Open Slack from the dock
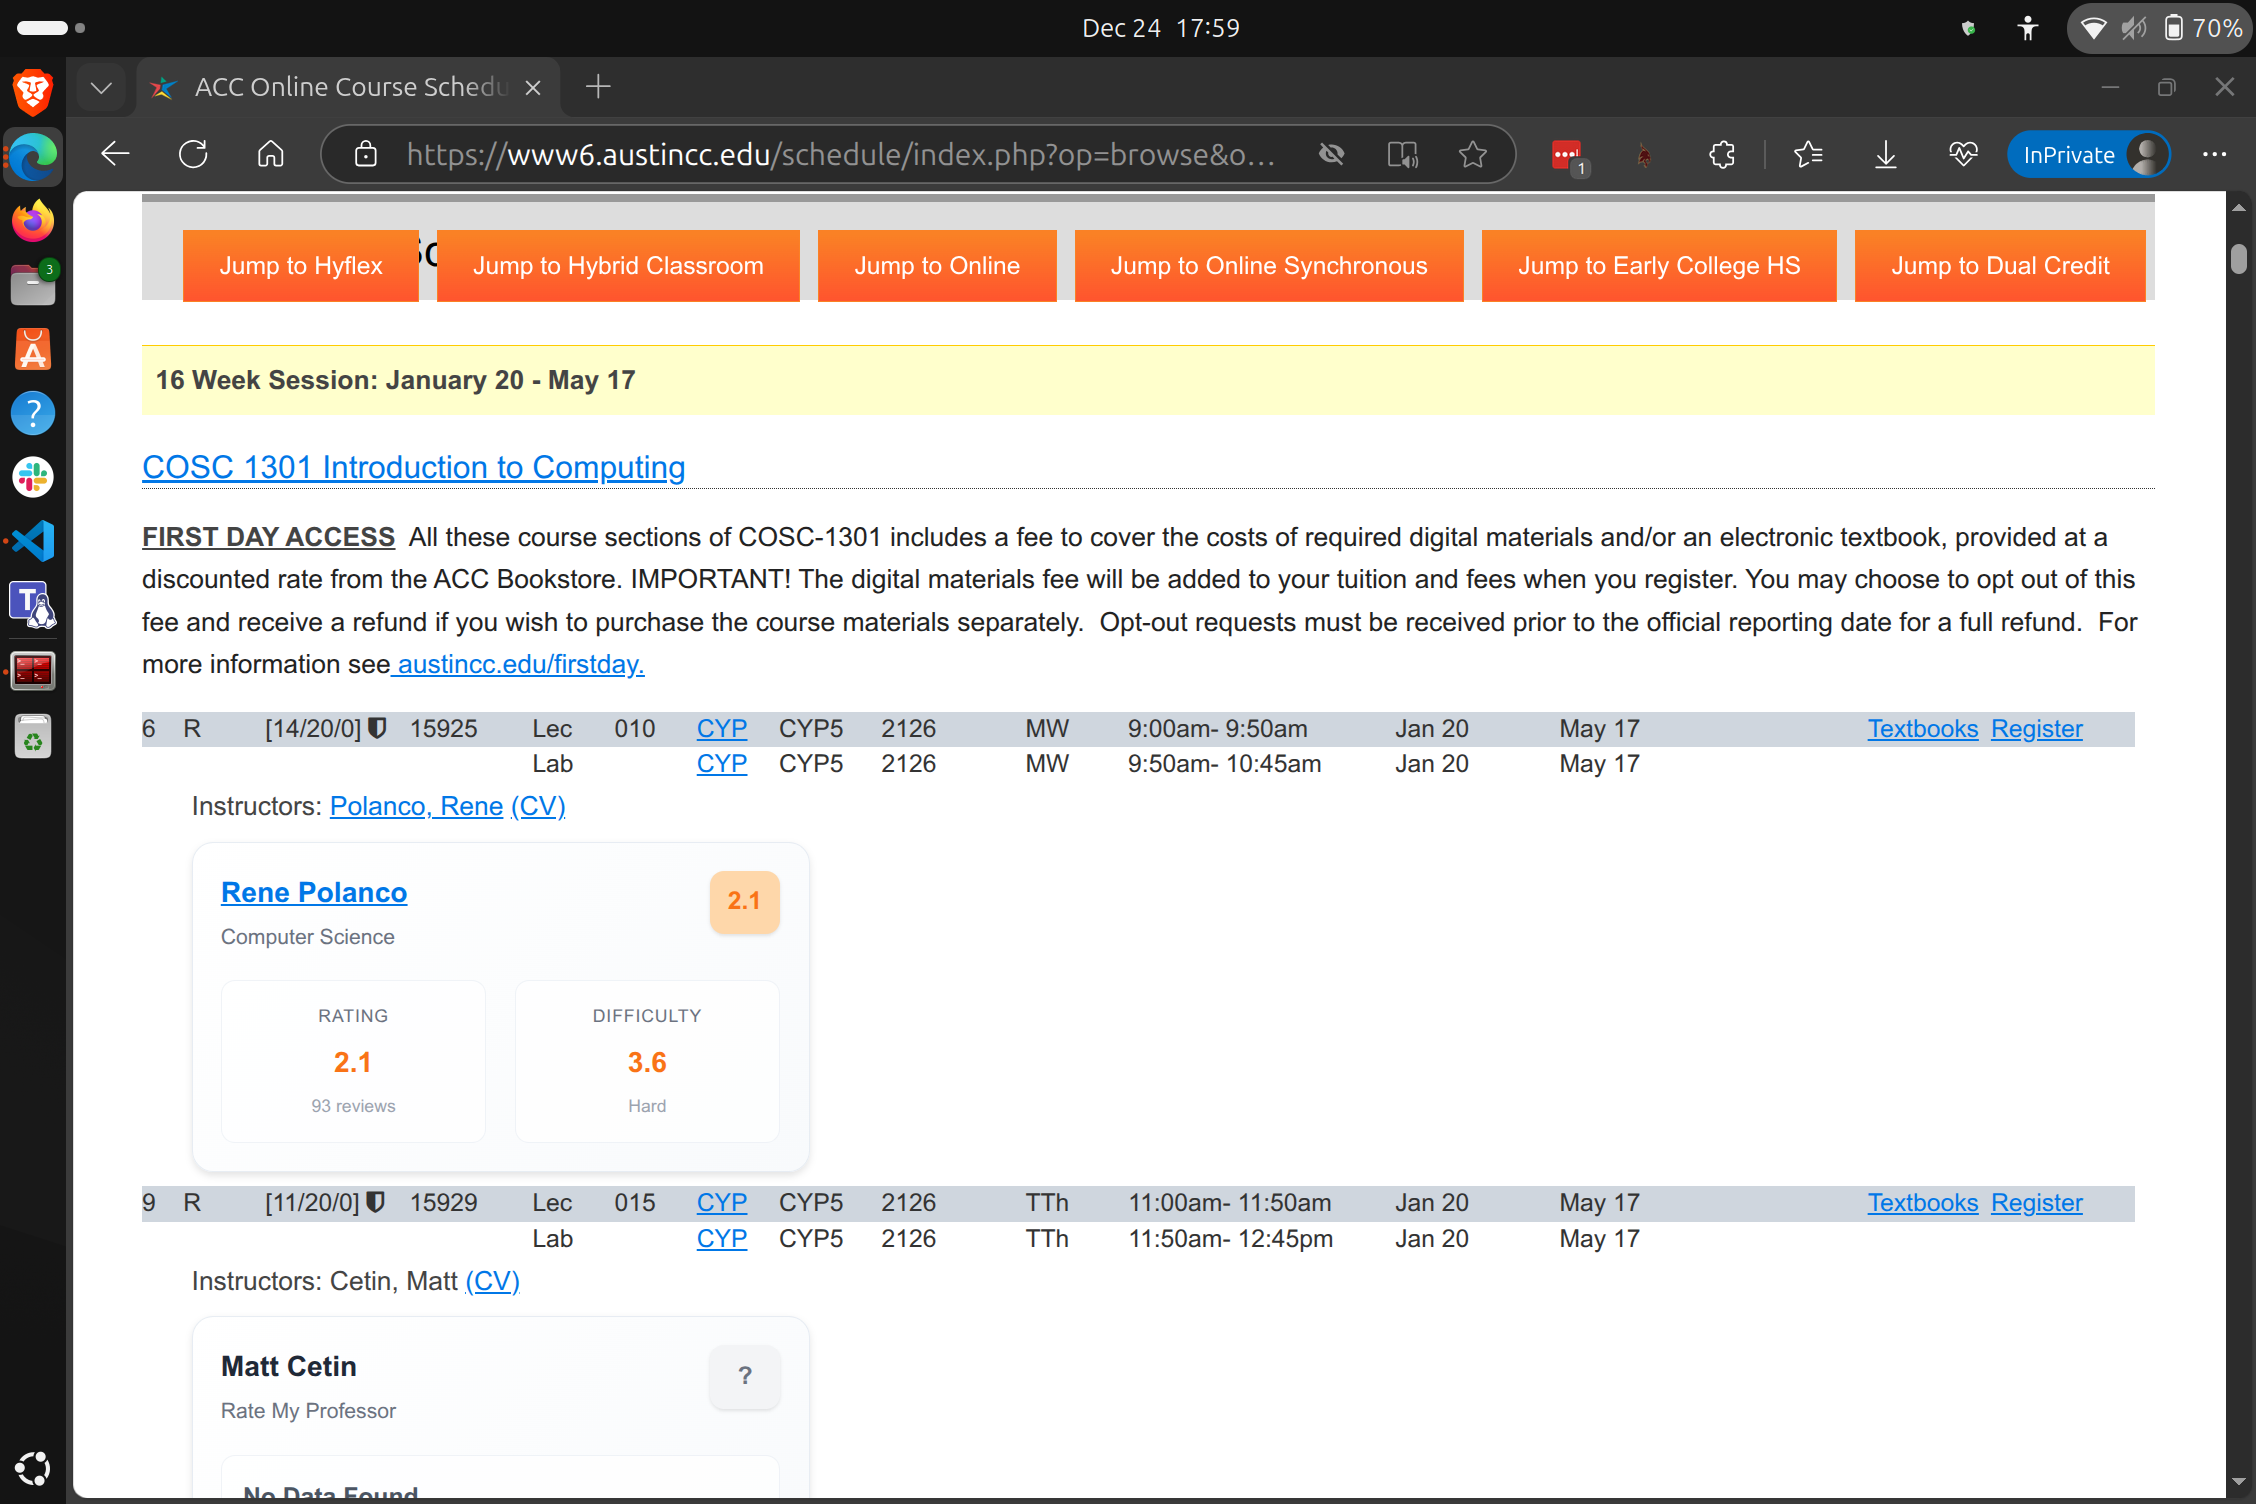The width and height of the screenshot is (2256, 1504). [33, 477]
